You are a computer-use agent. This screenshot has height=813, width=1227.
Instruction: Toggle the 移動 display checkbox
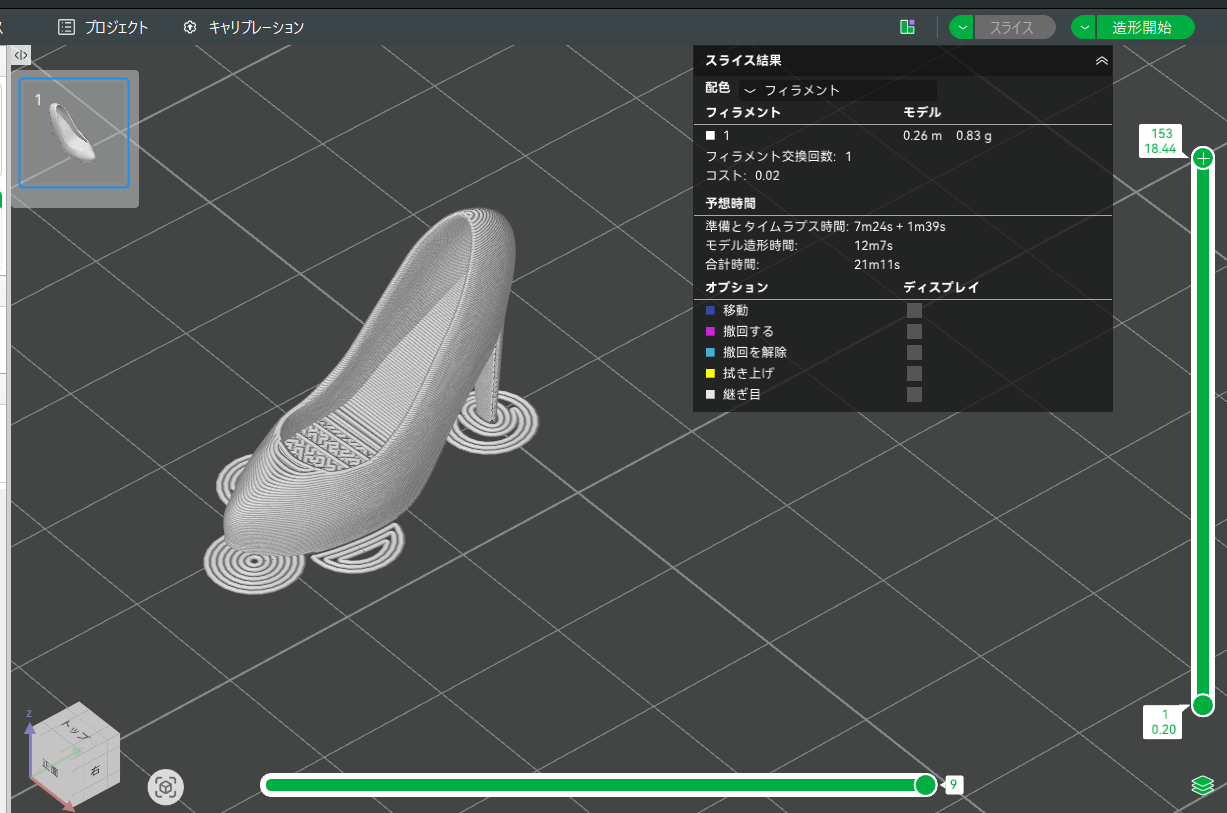pyautogui.click(x=914, y=310)
